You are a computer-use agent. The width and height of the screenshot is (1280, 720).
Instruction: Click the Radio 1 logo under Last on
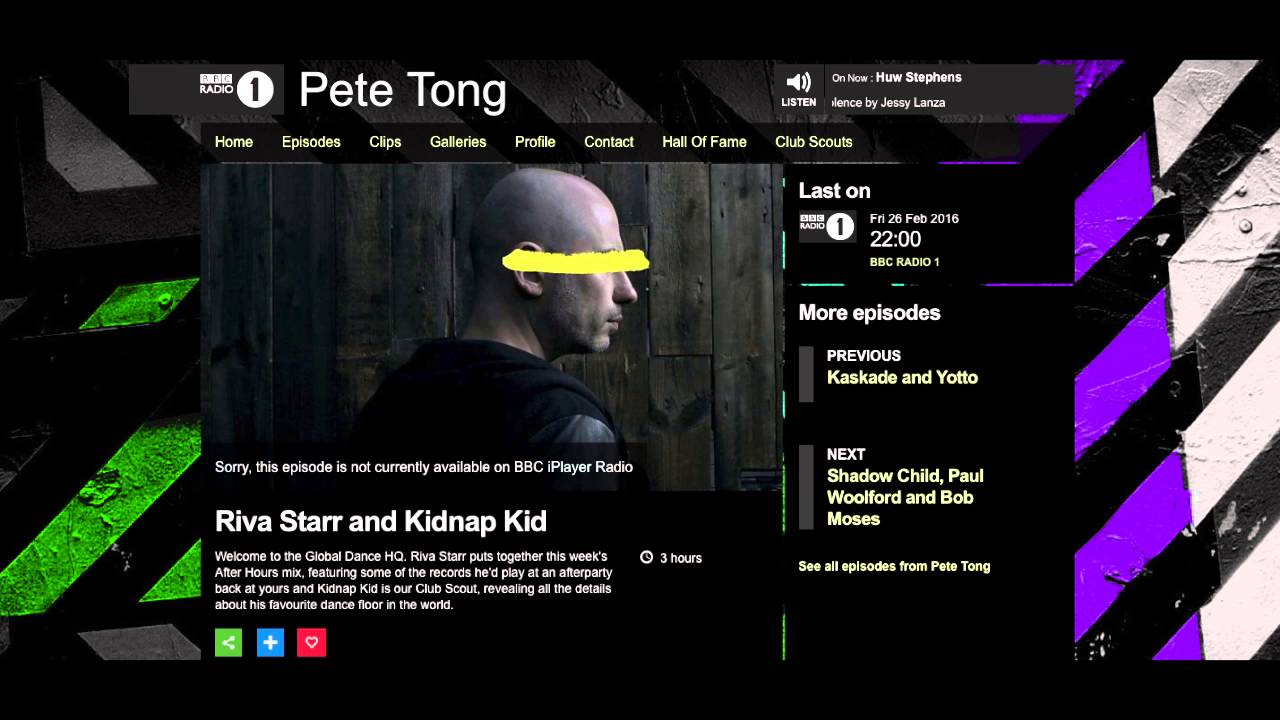(827, 227)
